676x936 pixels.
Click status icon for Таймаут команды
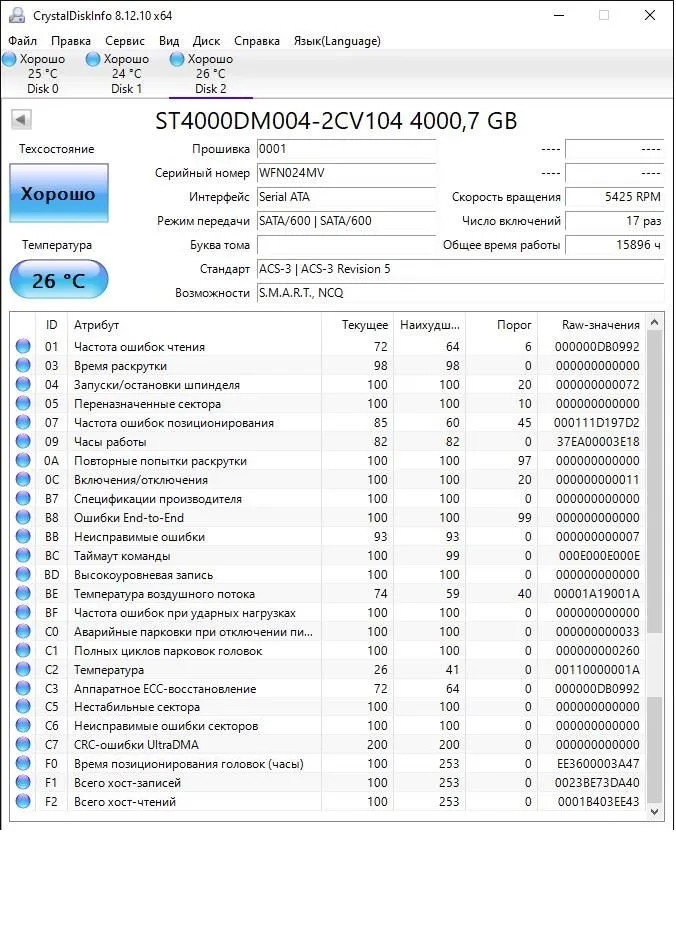(23, 555)
